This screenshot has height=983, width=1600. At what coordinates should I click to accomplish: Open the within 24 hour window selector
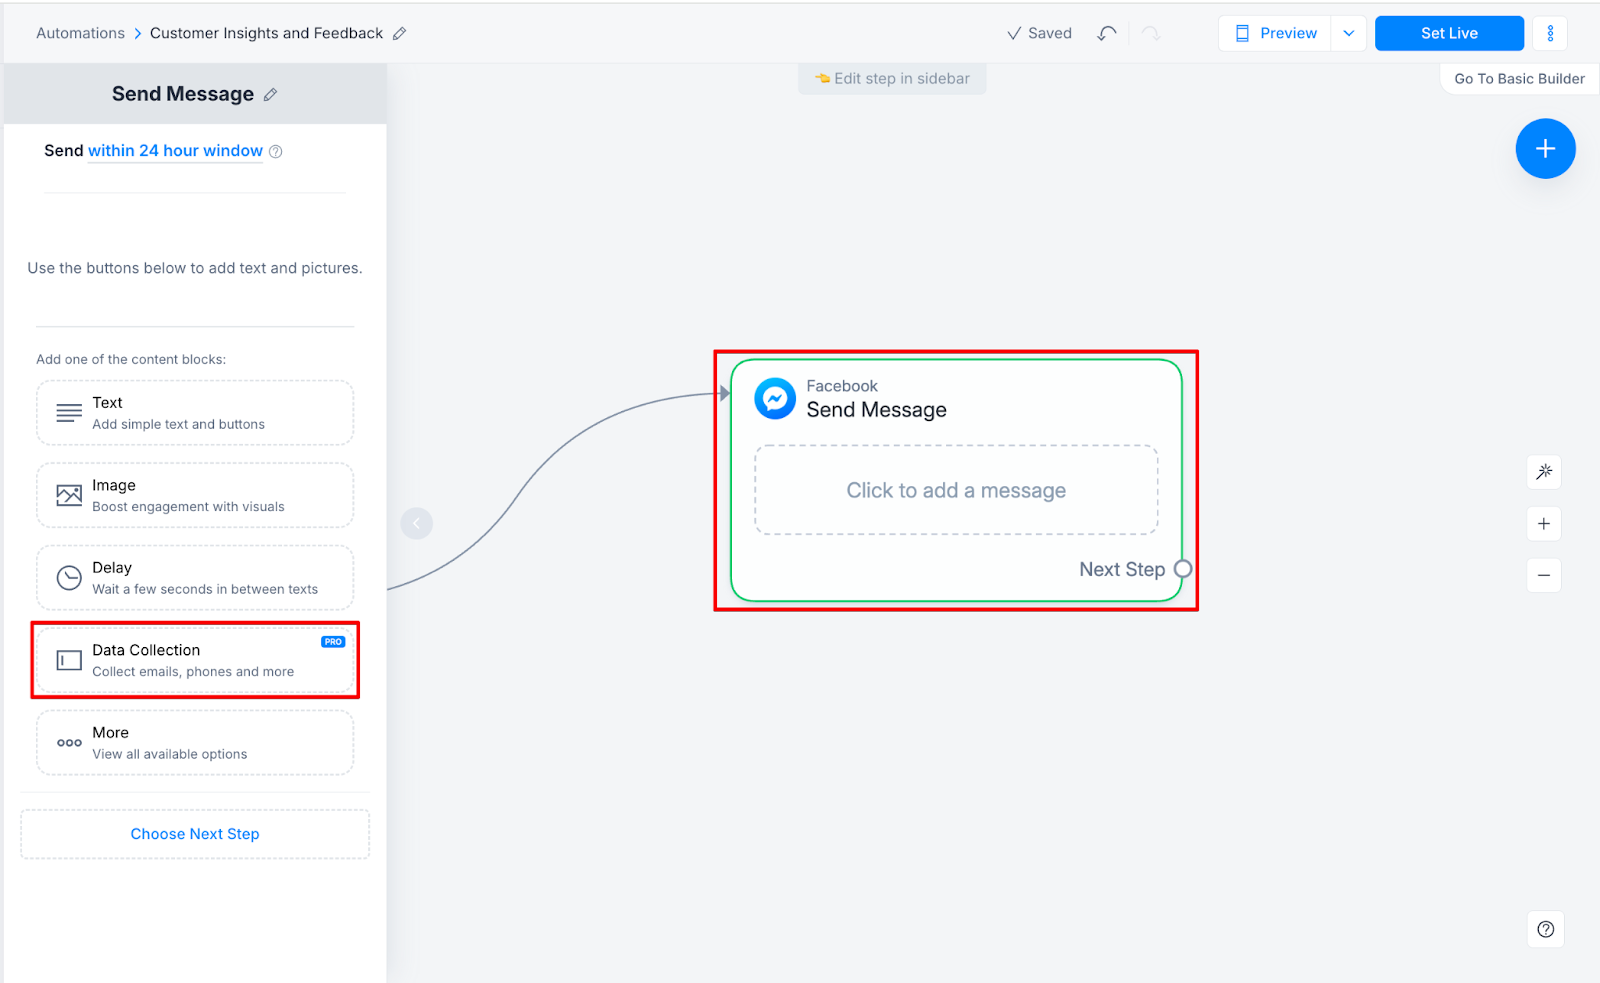tap(175, 151)
